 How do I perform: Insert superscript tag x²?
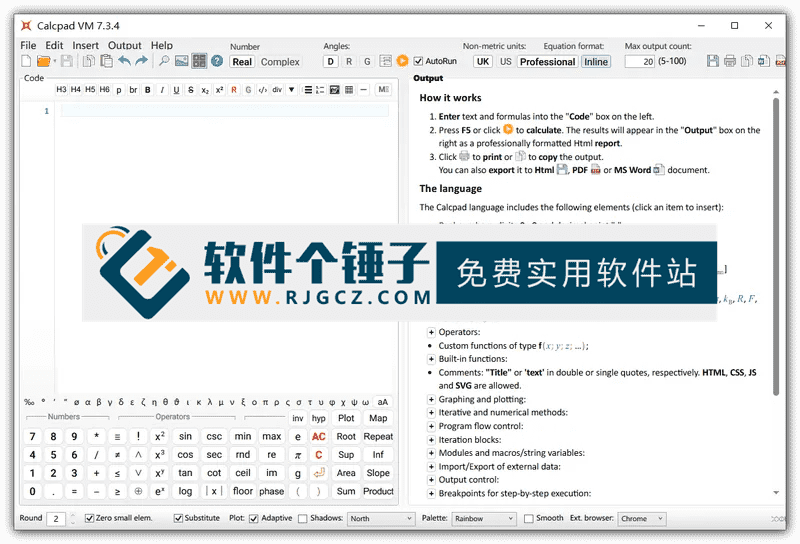[x=219, y=90]
